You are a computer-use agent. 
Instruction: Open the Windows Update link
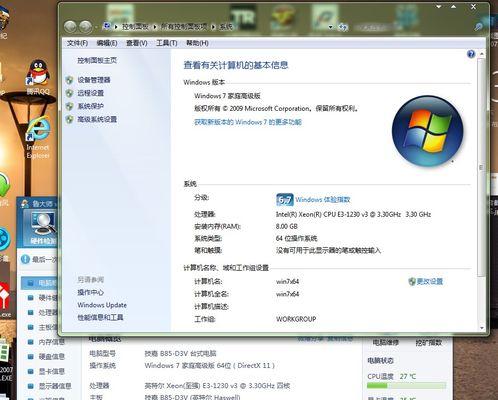102,305
